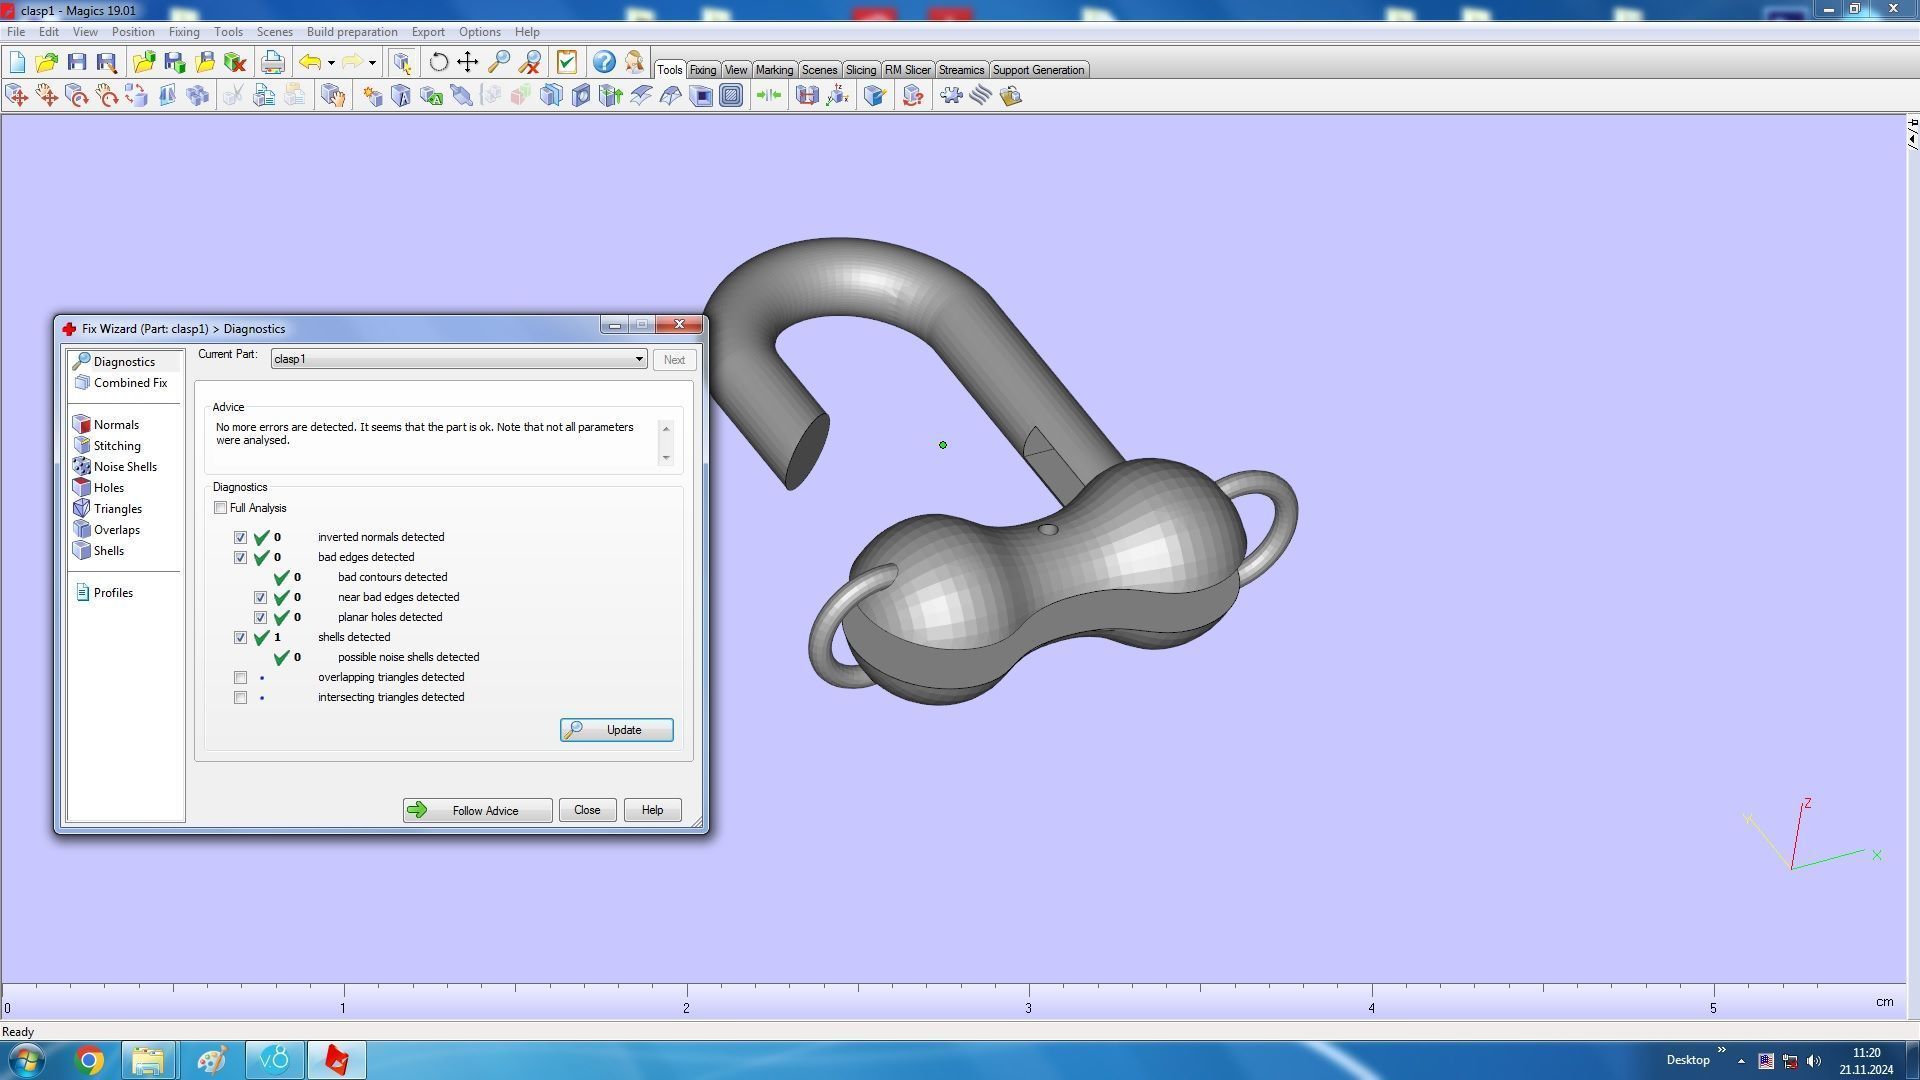
Task: Open the Current Part dropdown
Action: pyautogui.click(x=638, y=359)
